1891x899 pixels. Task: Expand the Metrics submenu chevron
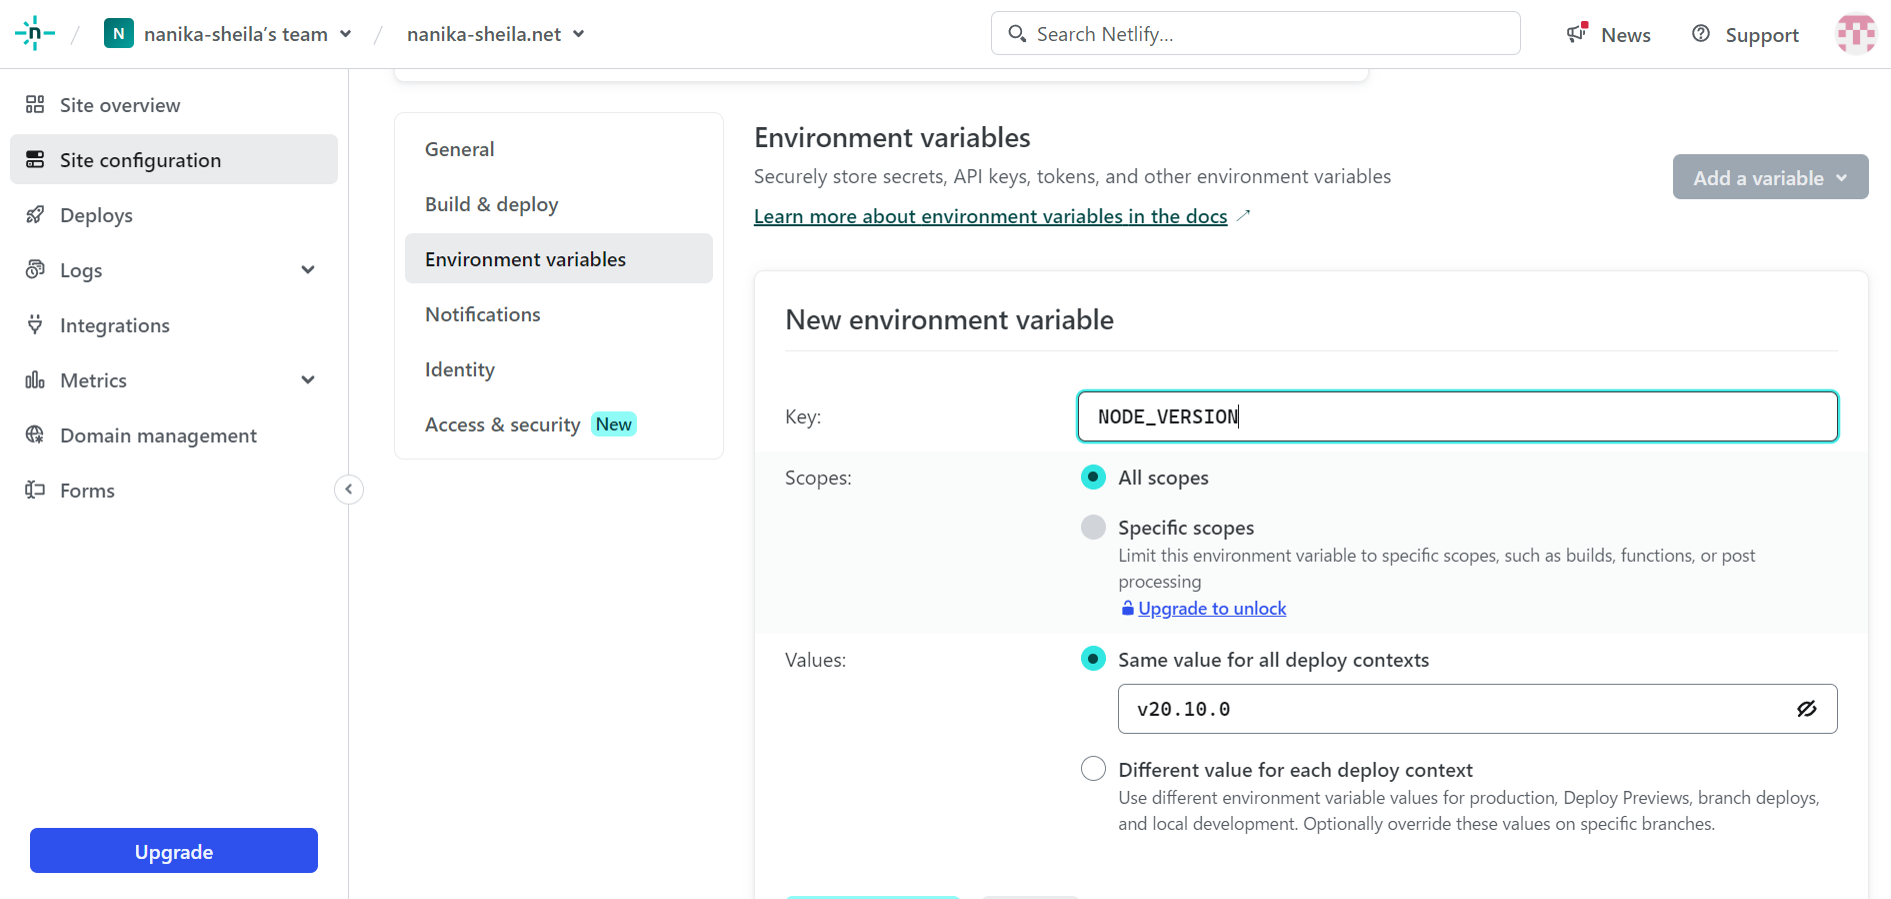coord(308,380)
